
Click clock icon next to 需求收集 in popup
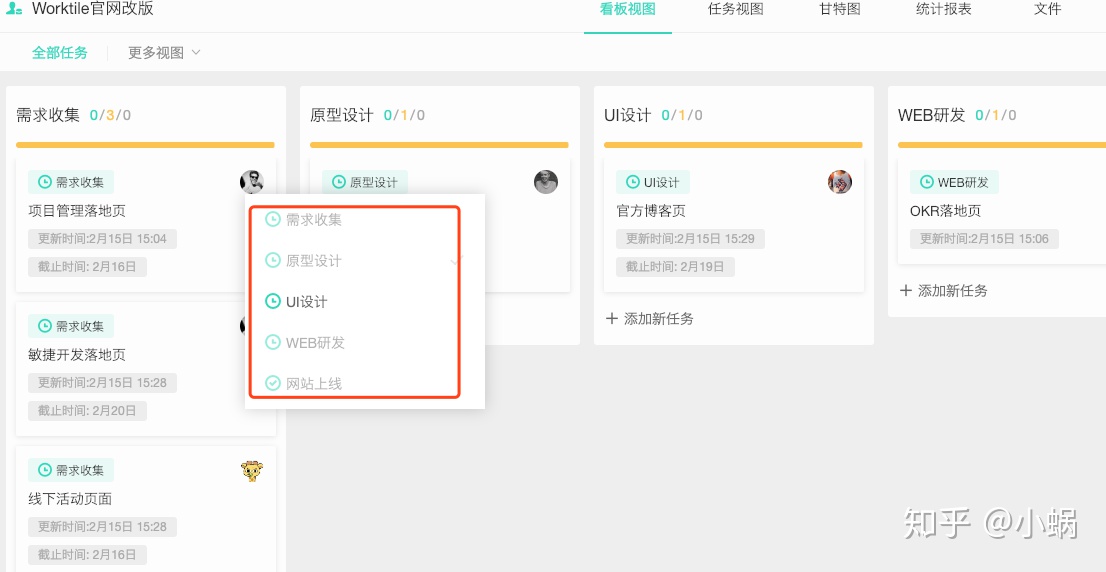coord(272,219)
